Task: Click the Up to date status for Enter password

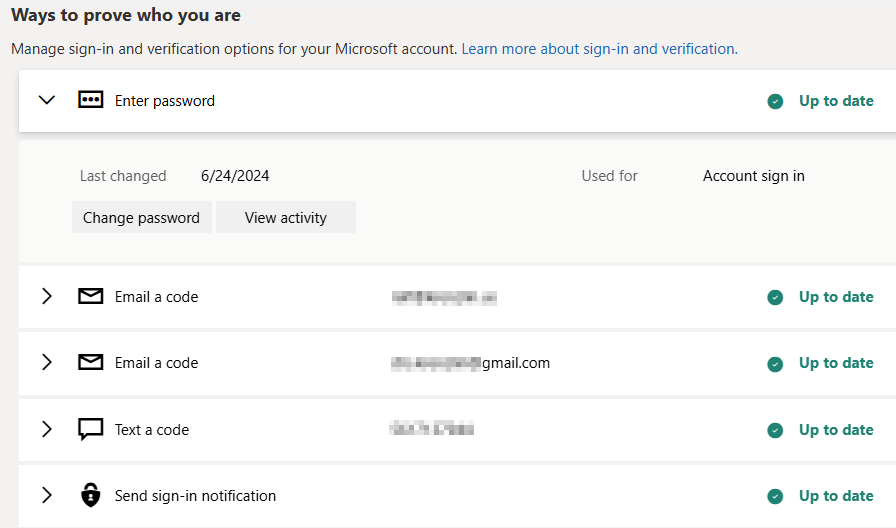Action: [x=836, y=101]
